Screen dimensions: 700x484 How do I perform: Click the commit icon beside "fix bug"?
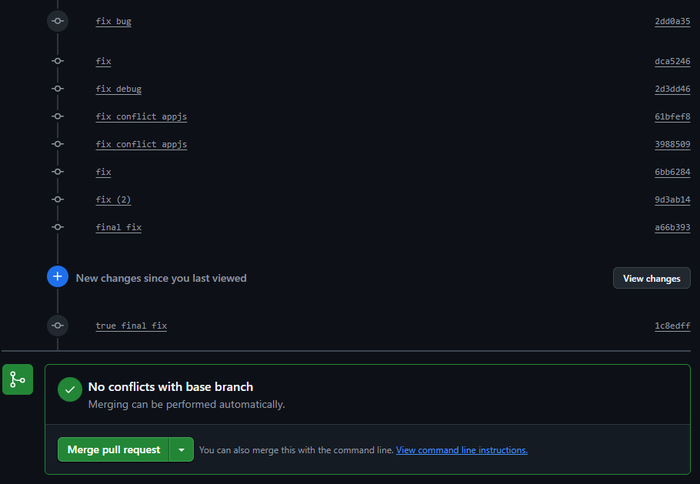pyautogui.click(x=58, y=21)
